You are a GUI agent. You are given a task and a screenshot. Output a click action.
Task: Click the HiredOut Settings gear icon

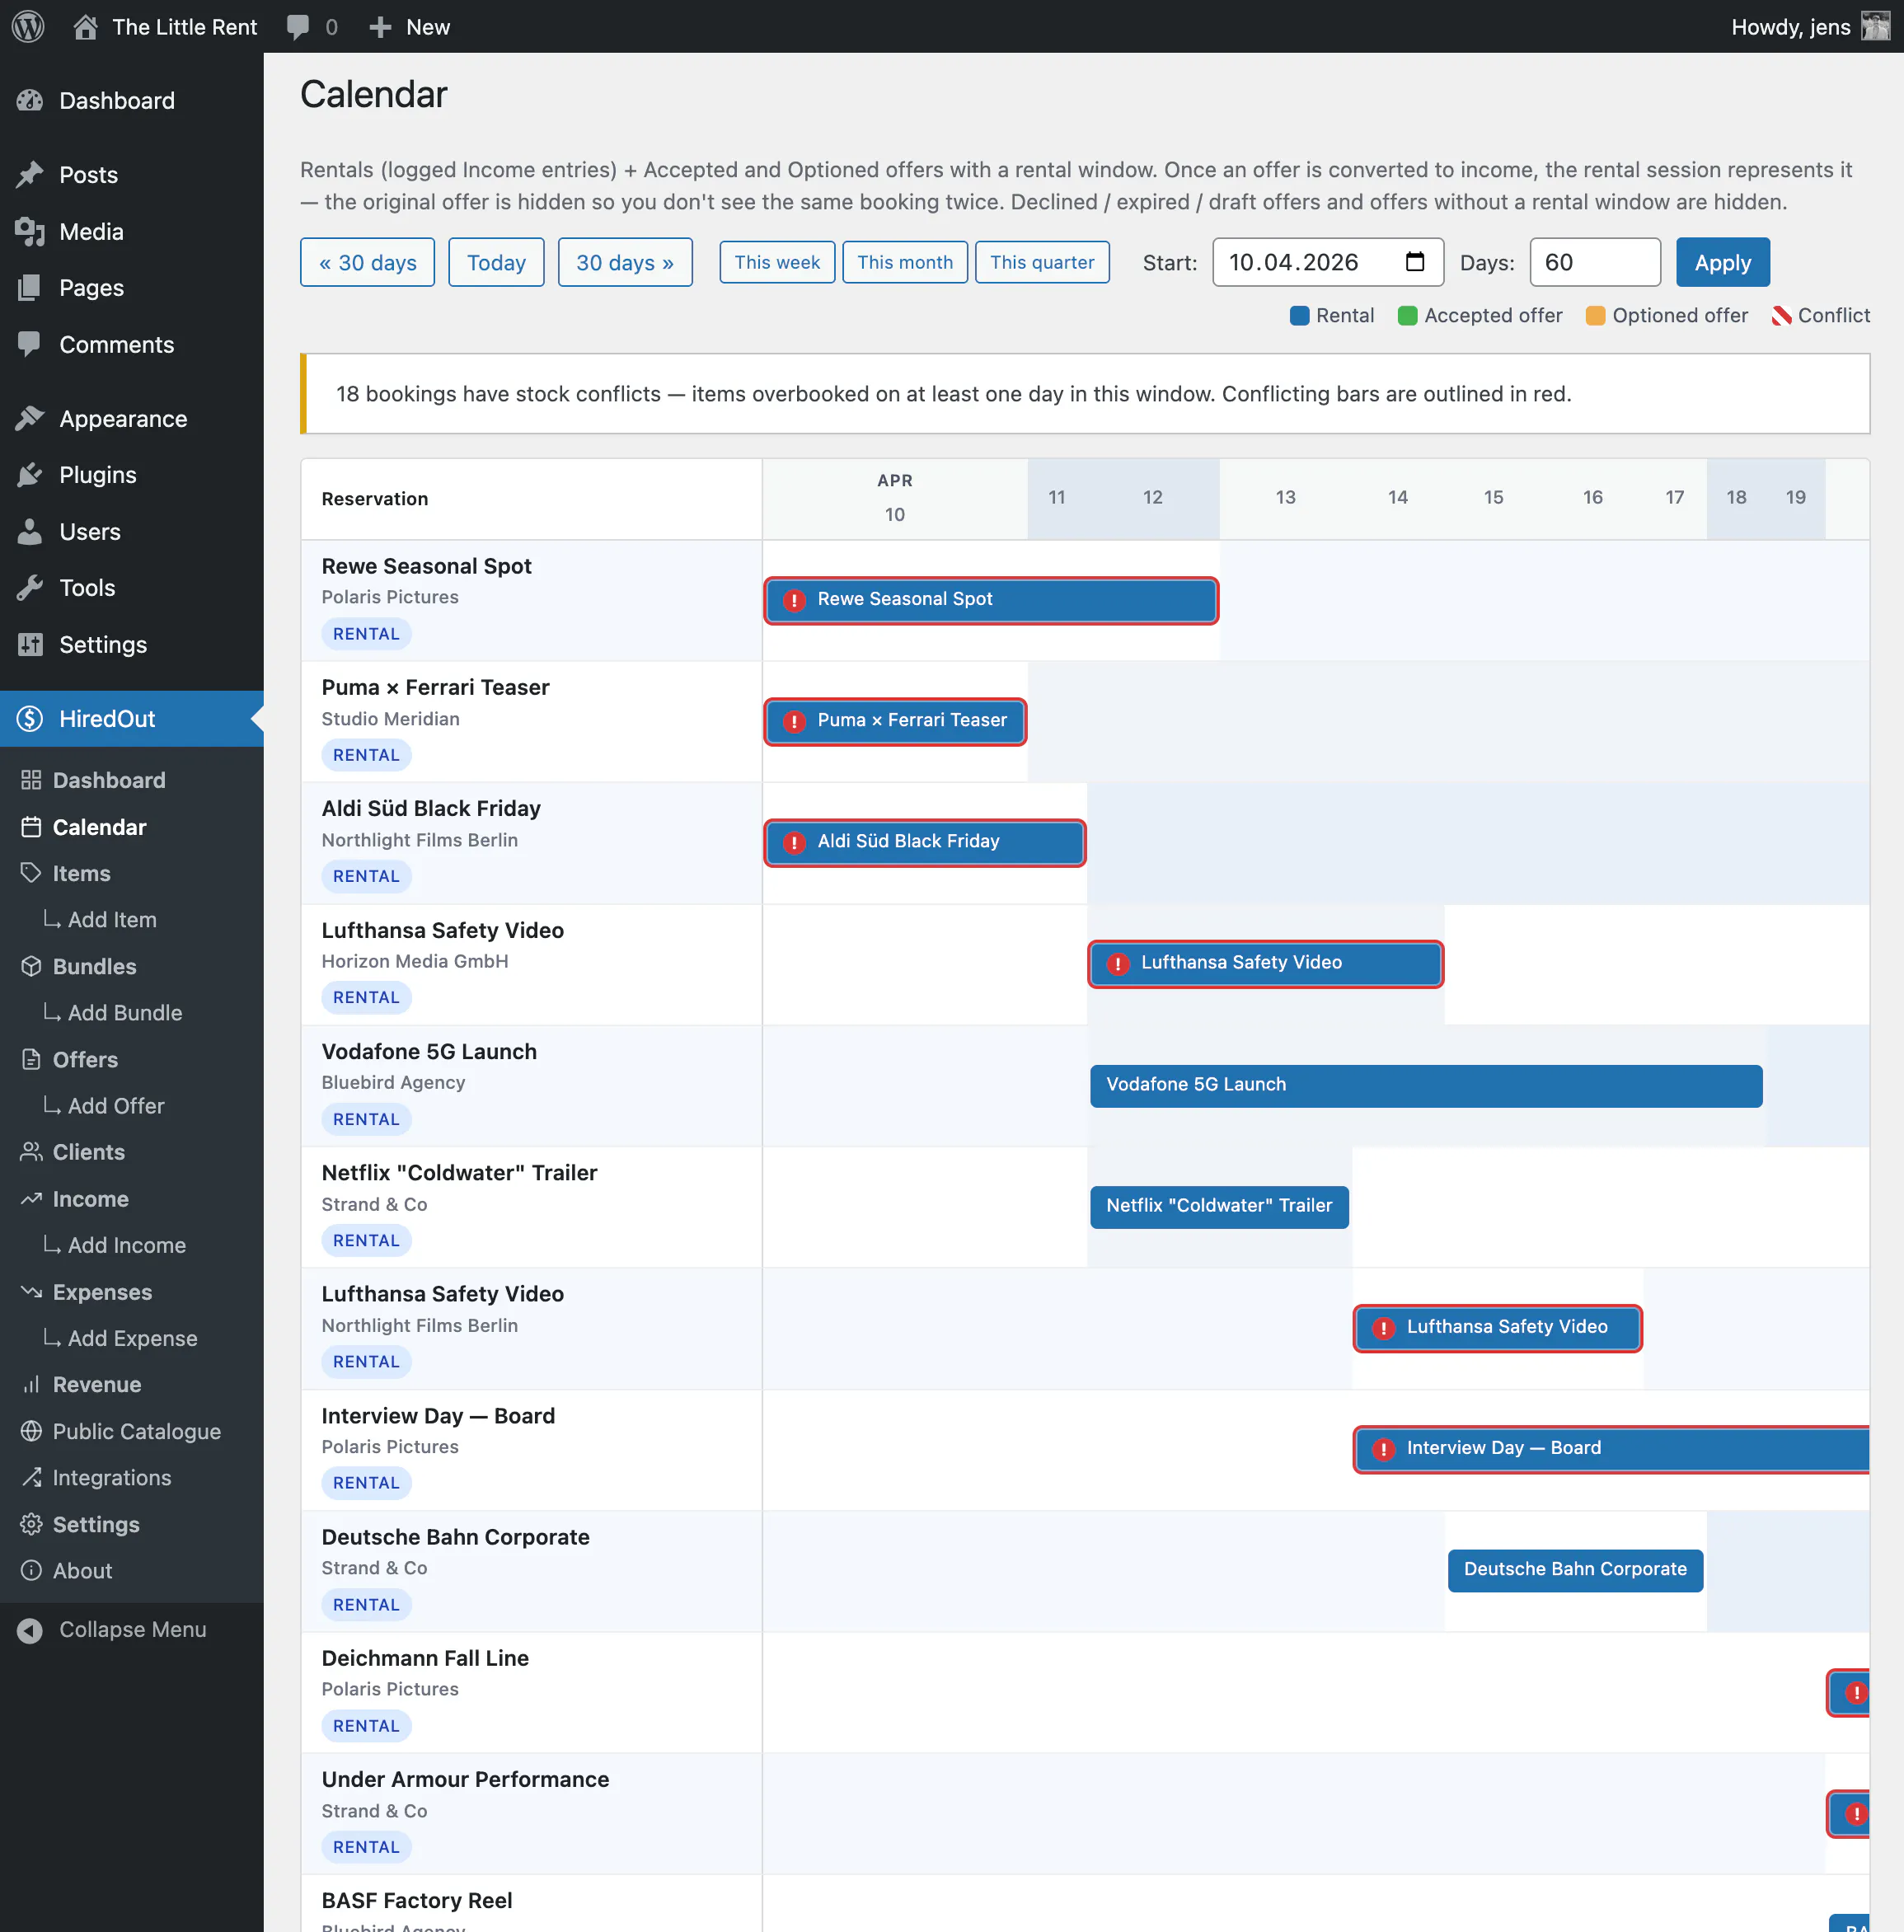[x=31, y=1524]
